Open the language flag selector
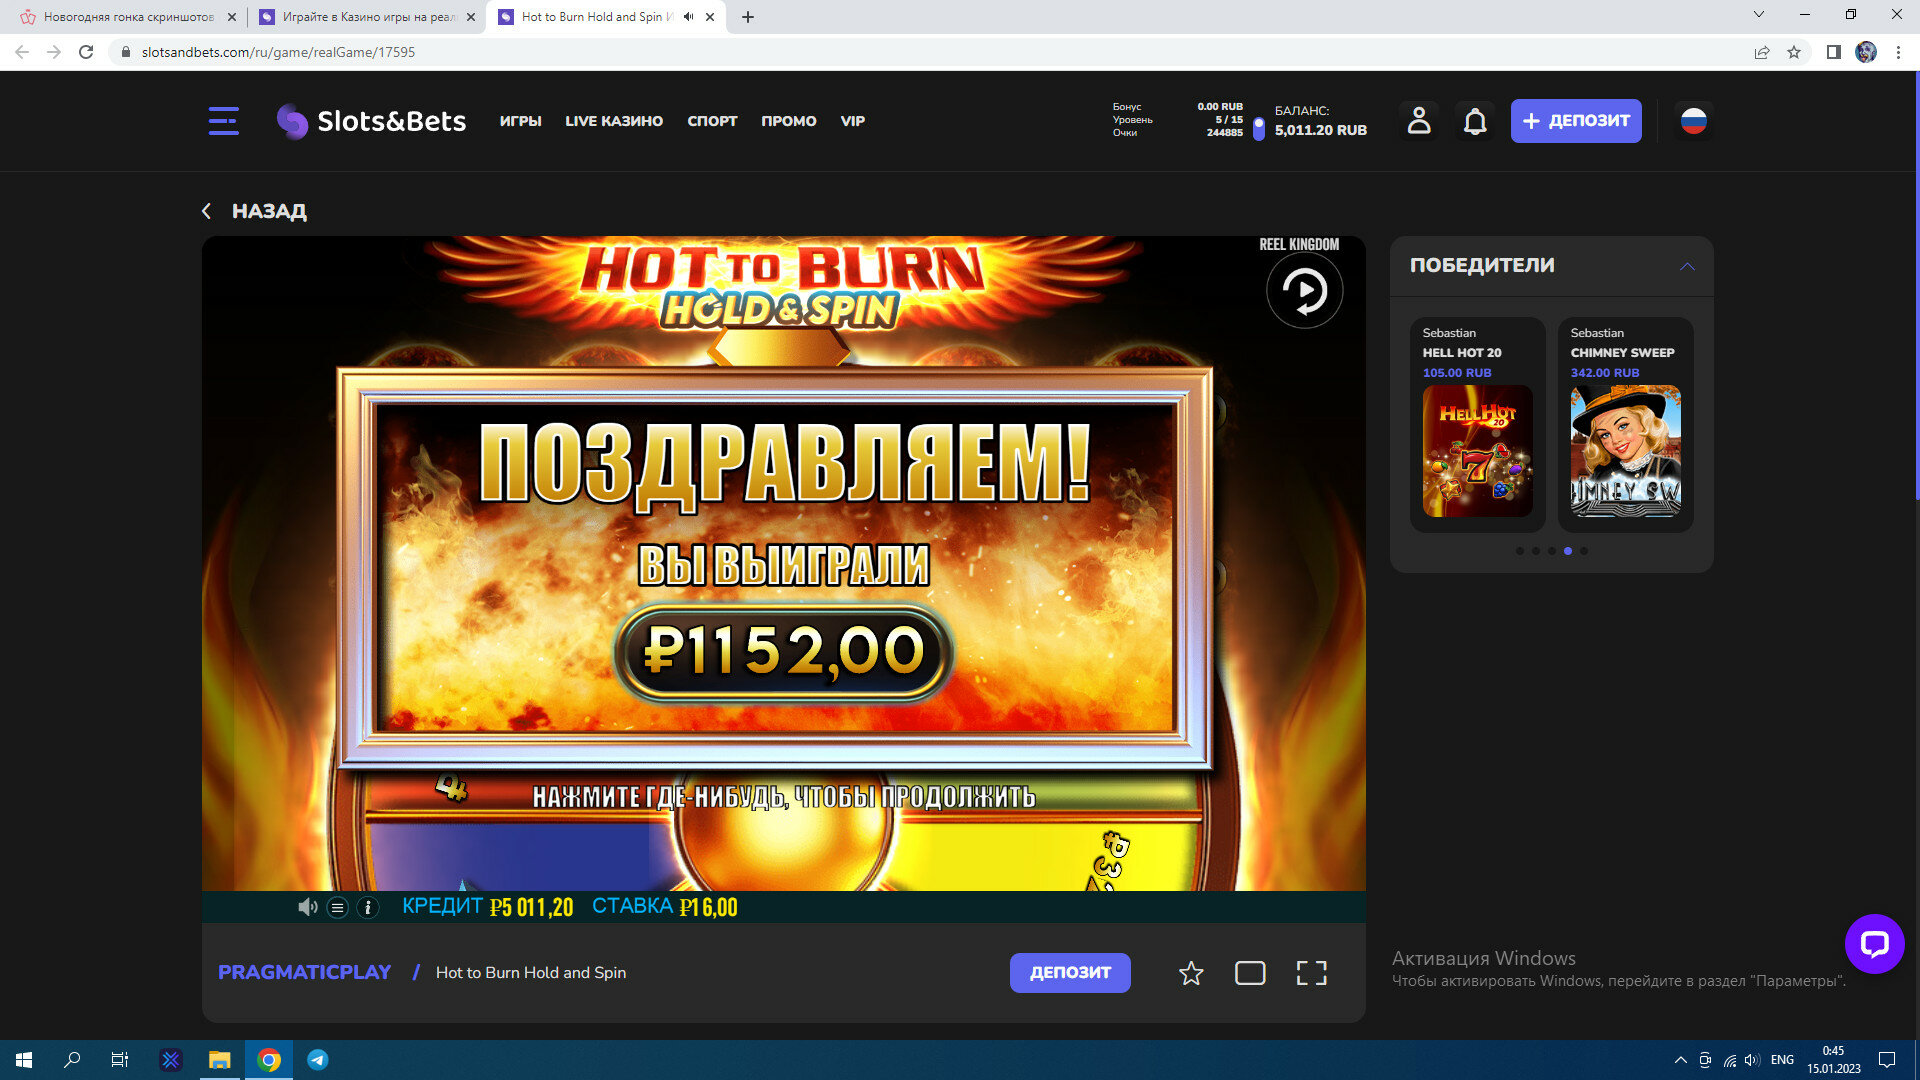 (1693, 121)
